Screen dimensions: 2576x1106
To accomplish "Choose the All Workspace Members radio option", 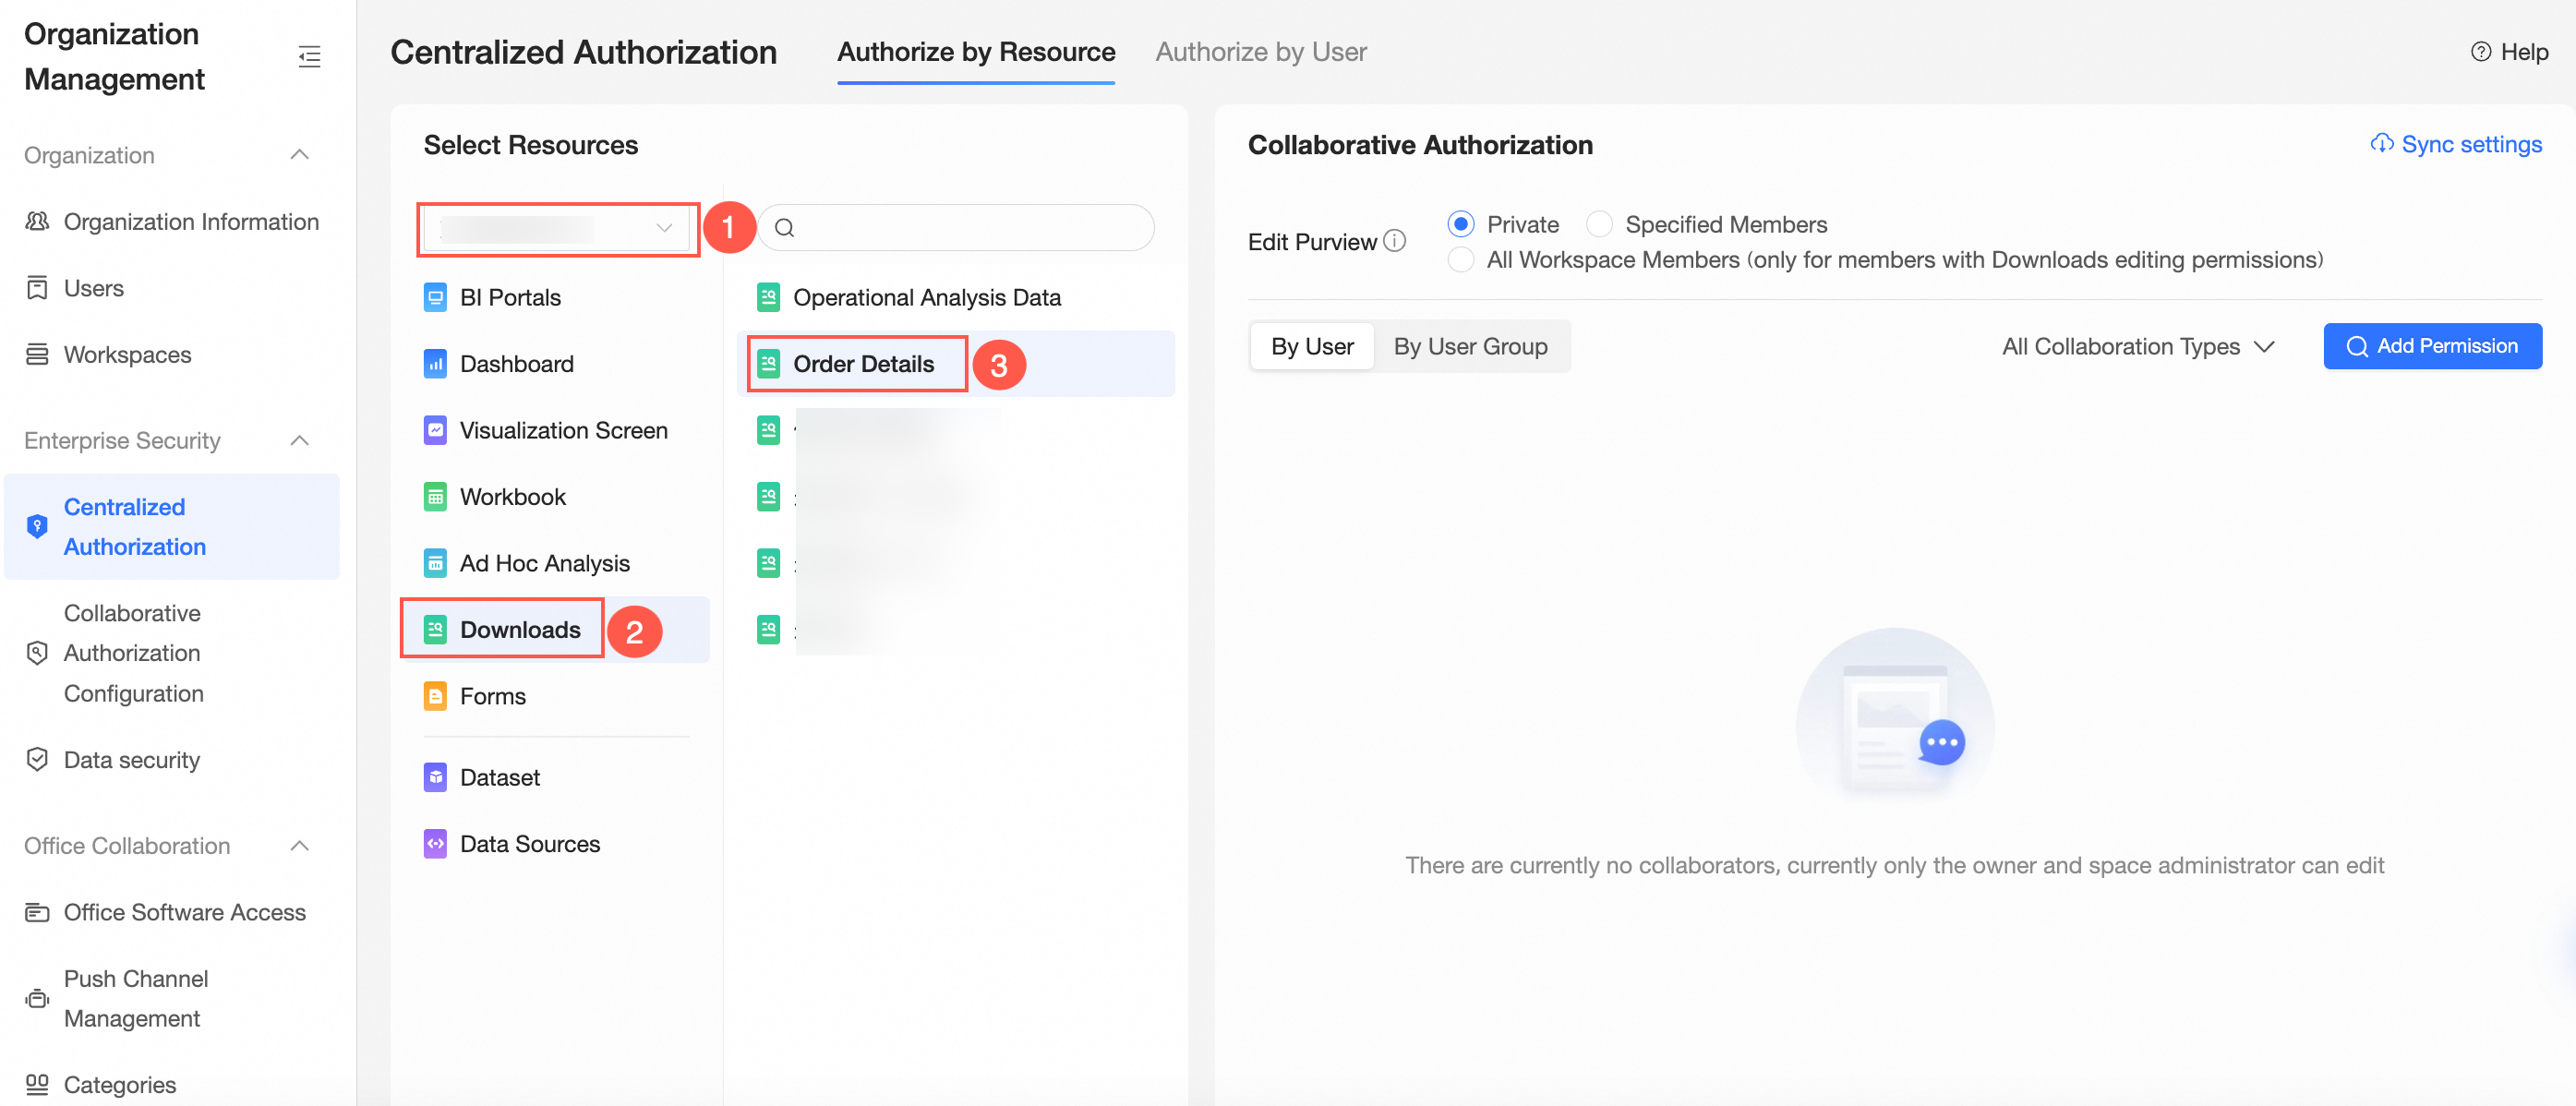I will [1460, 260].
